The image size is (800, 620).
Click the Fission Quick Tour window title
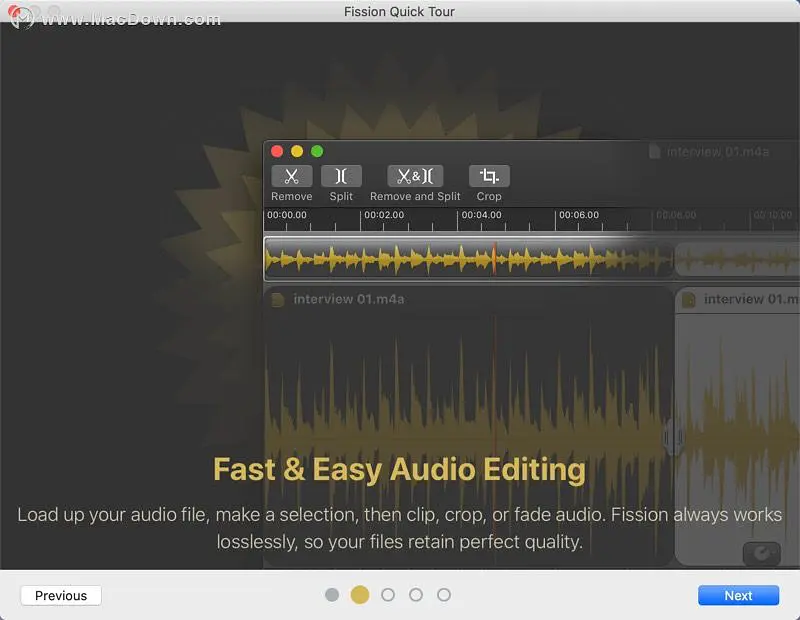tap(399, 12)
